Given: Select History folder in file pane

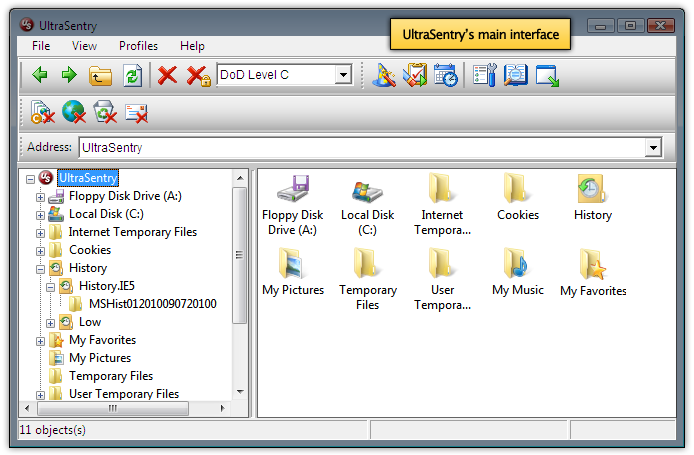Looking at the screenshot, I should [x=593, y=197].
